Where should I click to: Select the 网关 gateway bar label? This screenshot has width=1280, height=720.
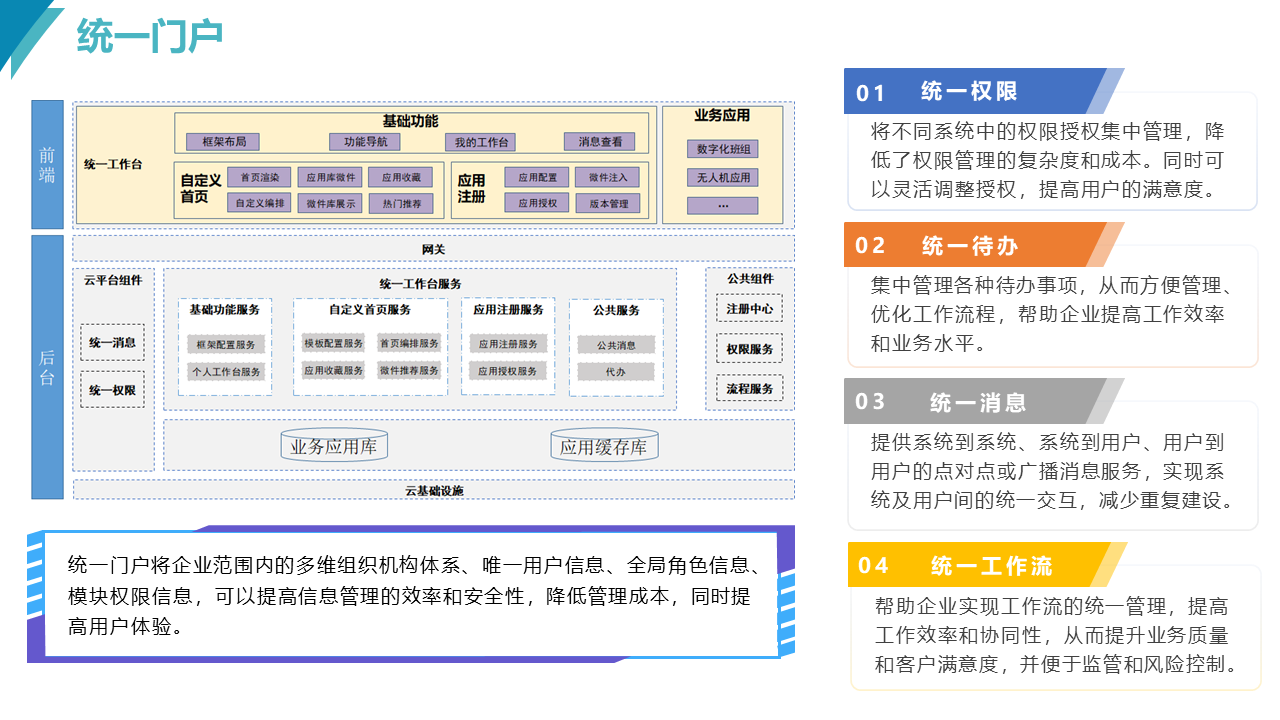point(433,249)
